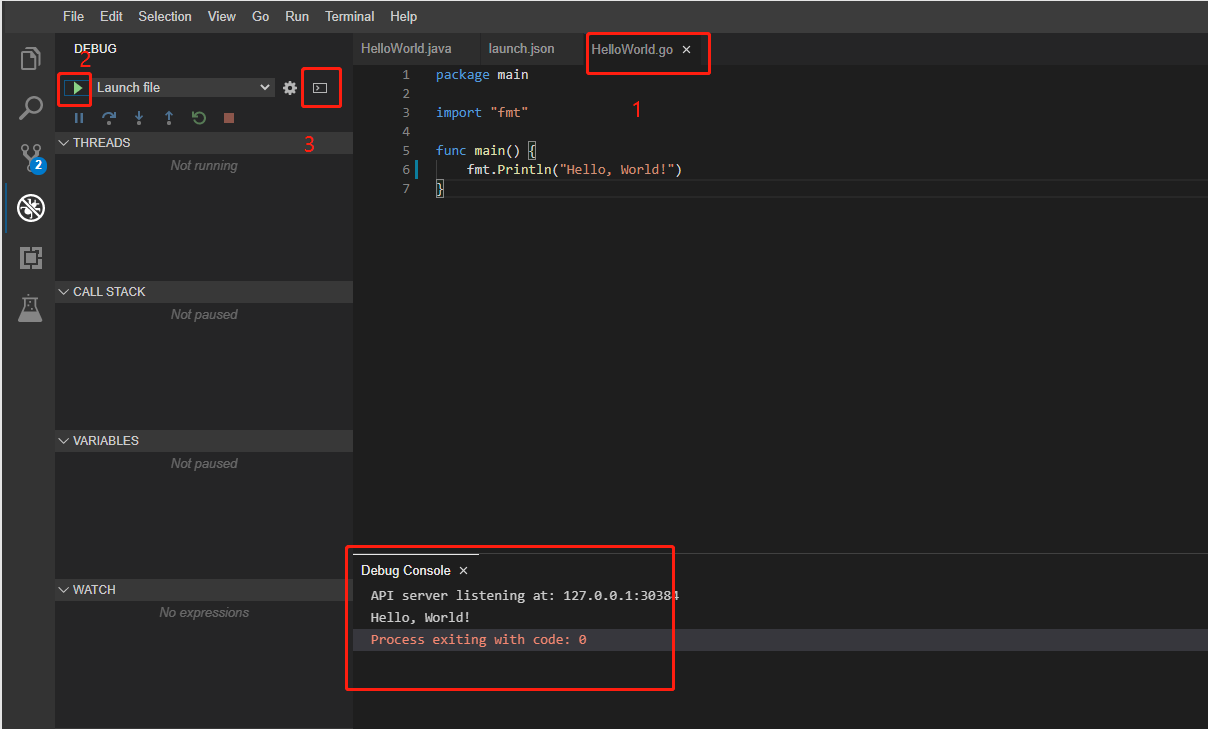Viewport: 1208px width, 729px height.
Task: Click the DEBUG panel title
Action: 95,48
